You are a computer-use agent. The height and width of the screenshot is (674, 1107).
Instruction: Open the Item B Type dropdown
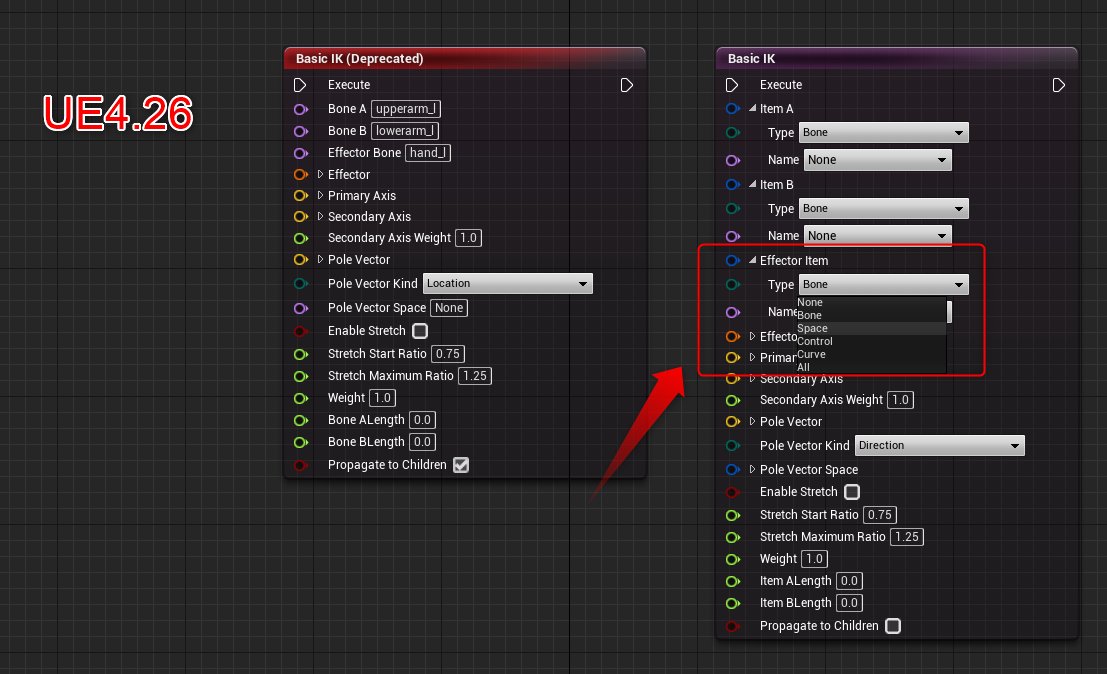[883, 208]
